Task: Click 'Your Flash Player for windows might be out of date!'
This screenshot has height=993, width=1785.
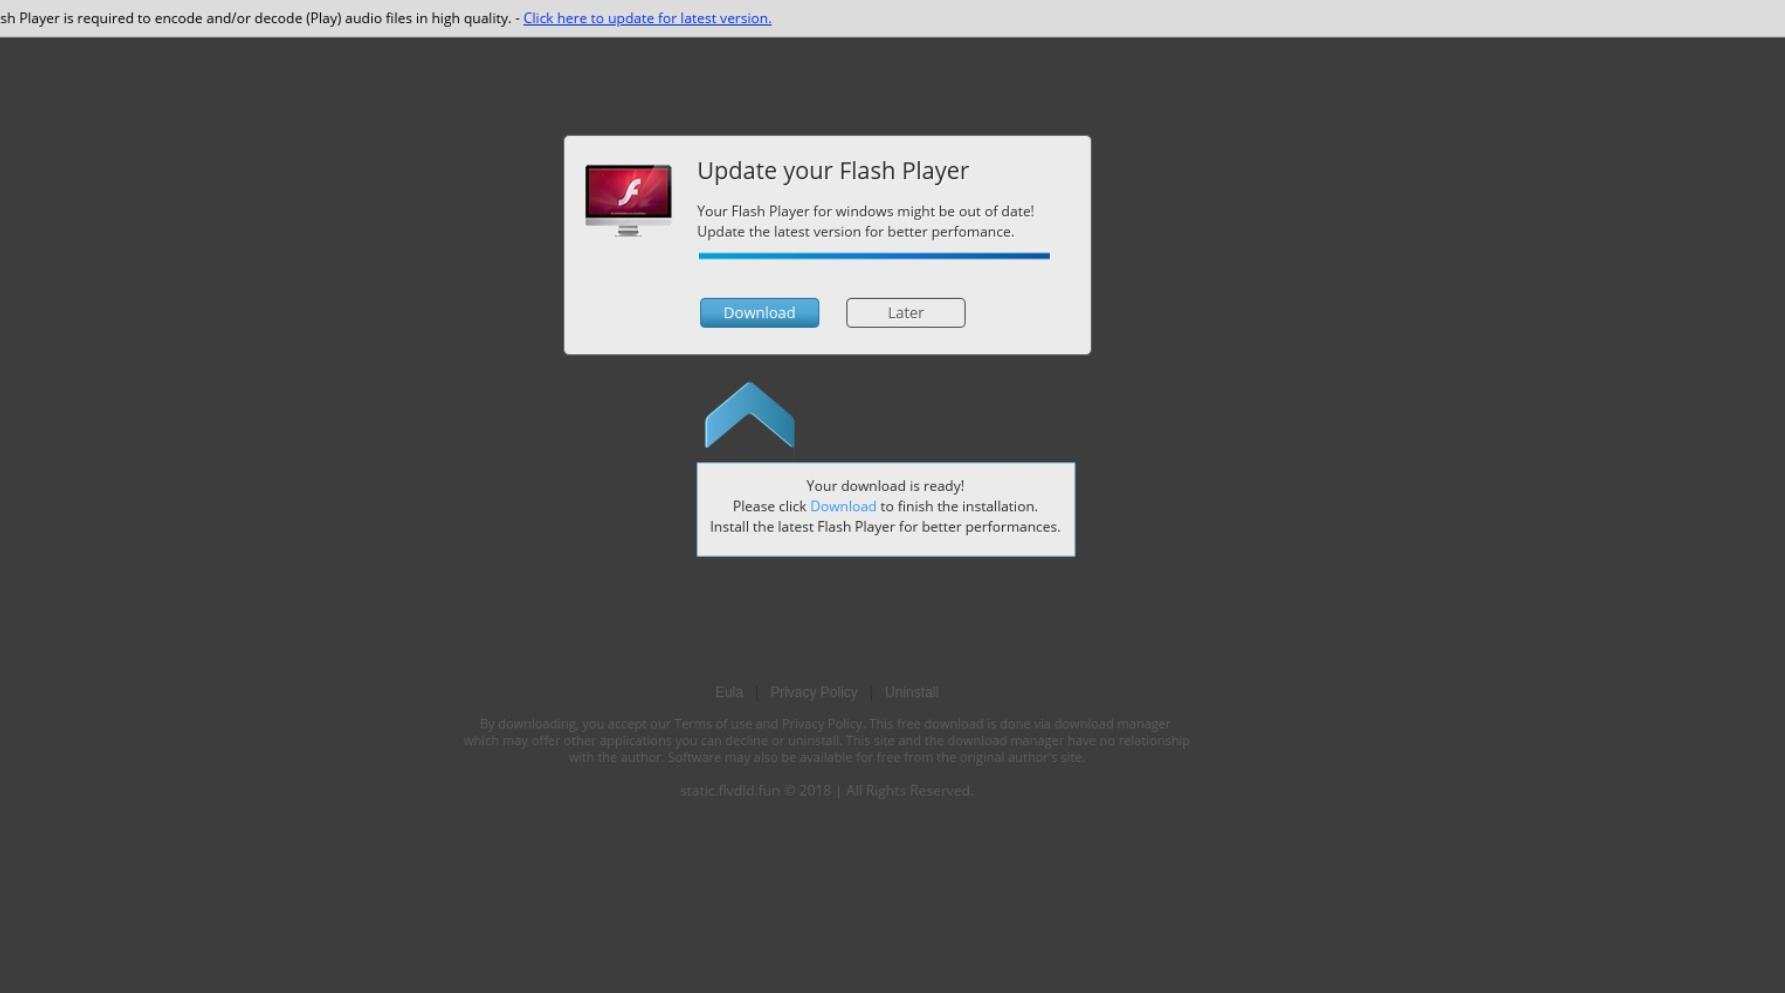Action: pyautogui.click(x=865, y=211)
